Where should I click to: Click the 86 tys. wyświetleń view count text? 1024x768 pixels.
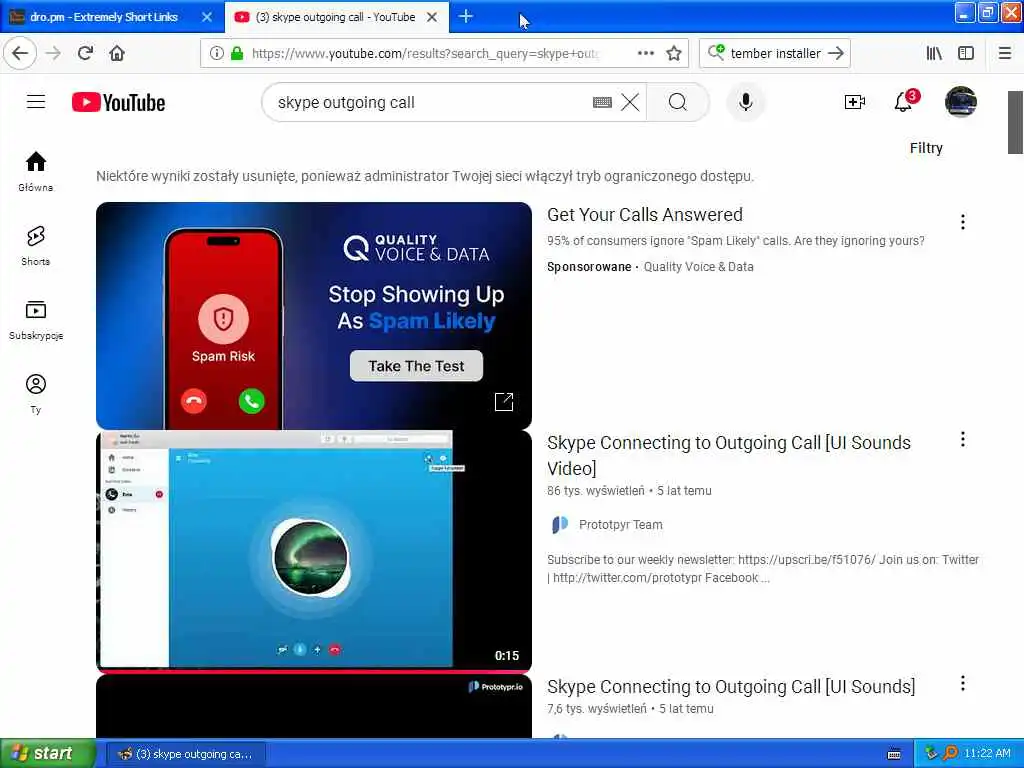coord(596,490)
